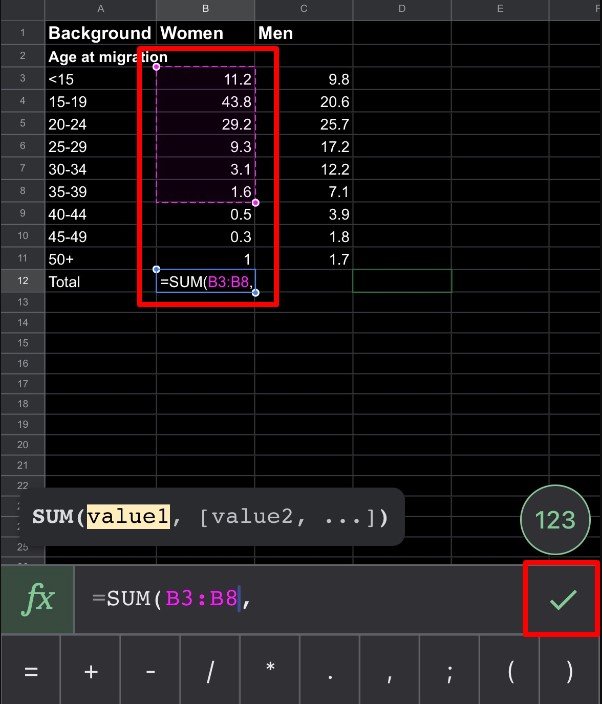602x704 pixels.
Task: Tap the SUM(value1, [value2, ...]) syntax hint
Action: click(211, 517)
